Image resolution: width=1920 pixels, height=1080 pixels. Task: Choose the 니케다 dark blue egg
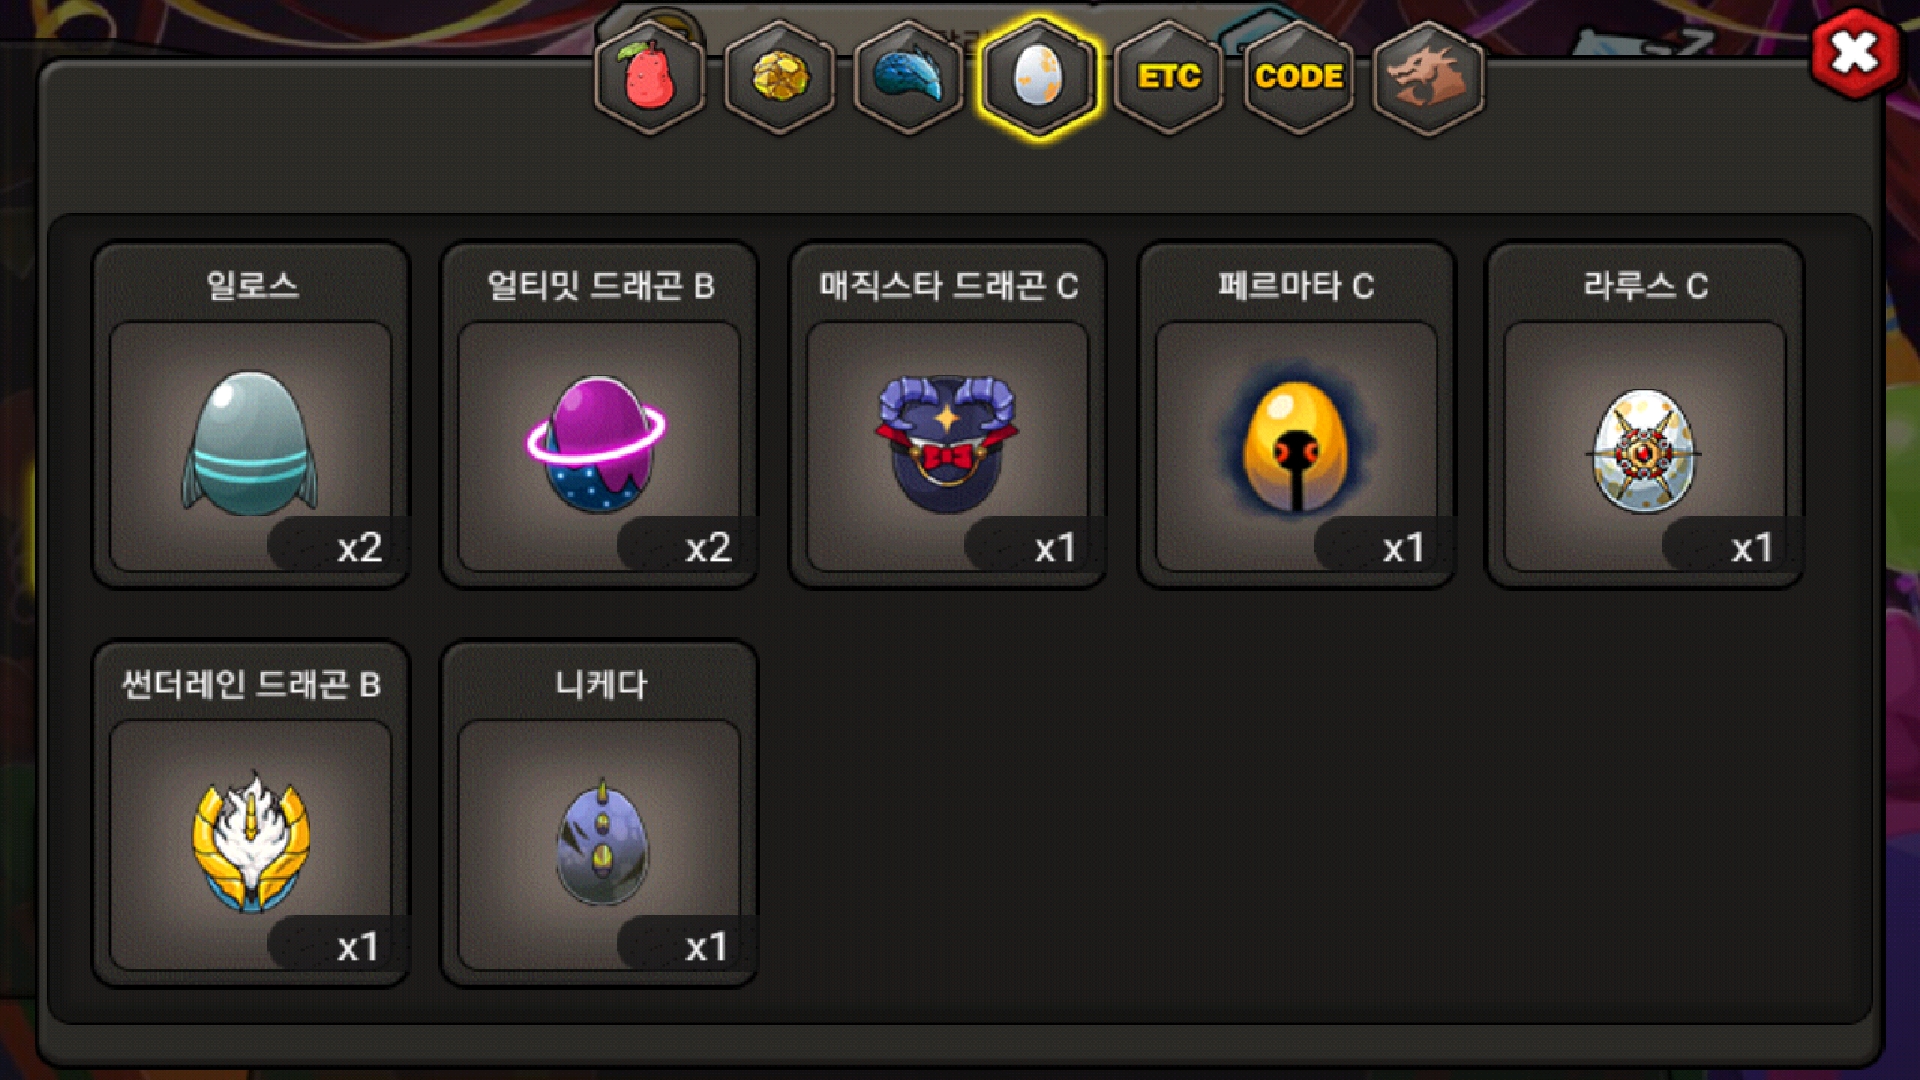click(599, 845)
